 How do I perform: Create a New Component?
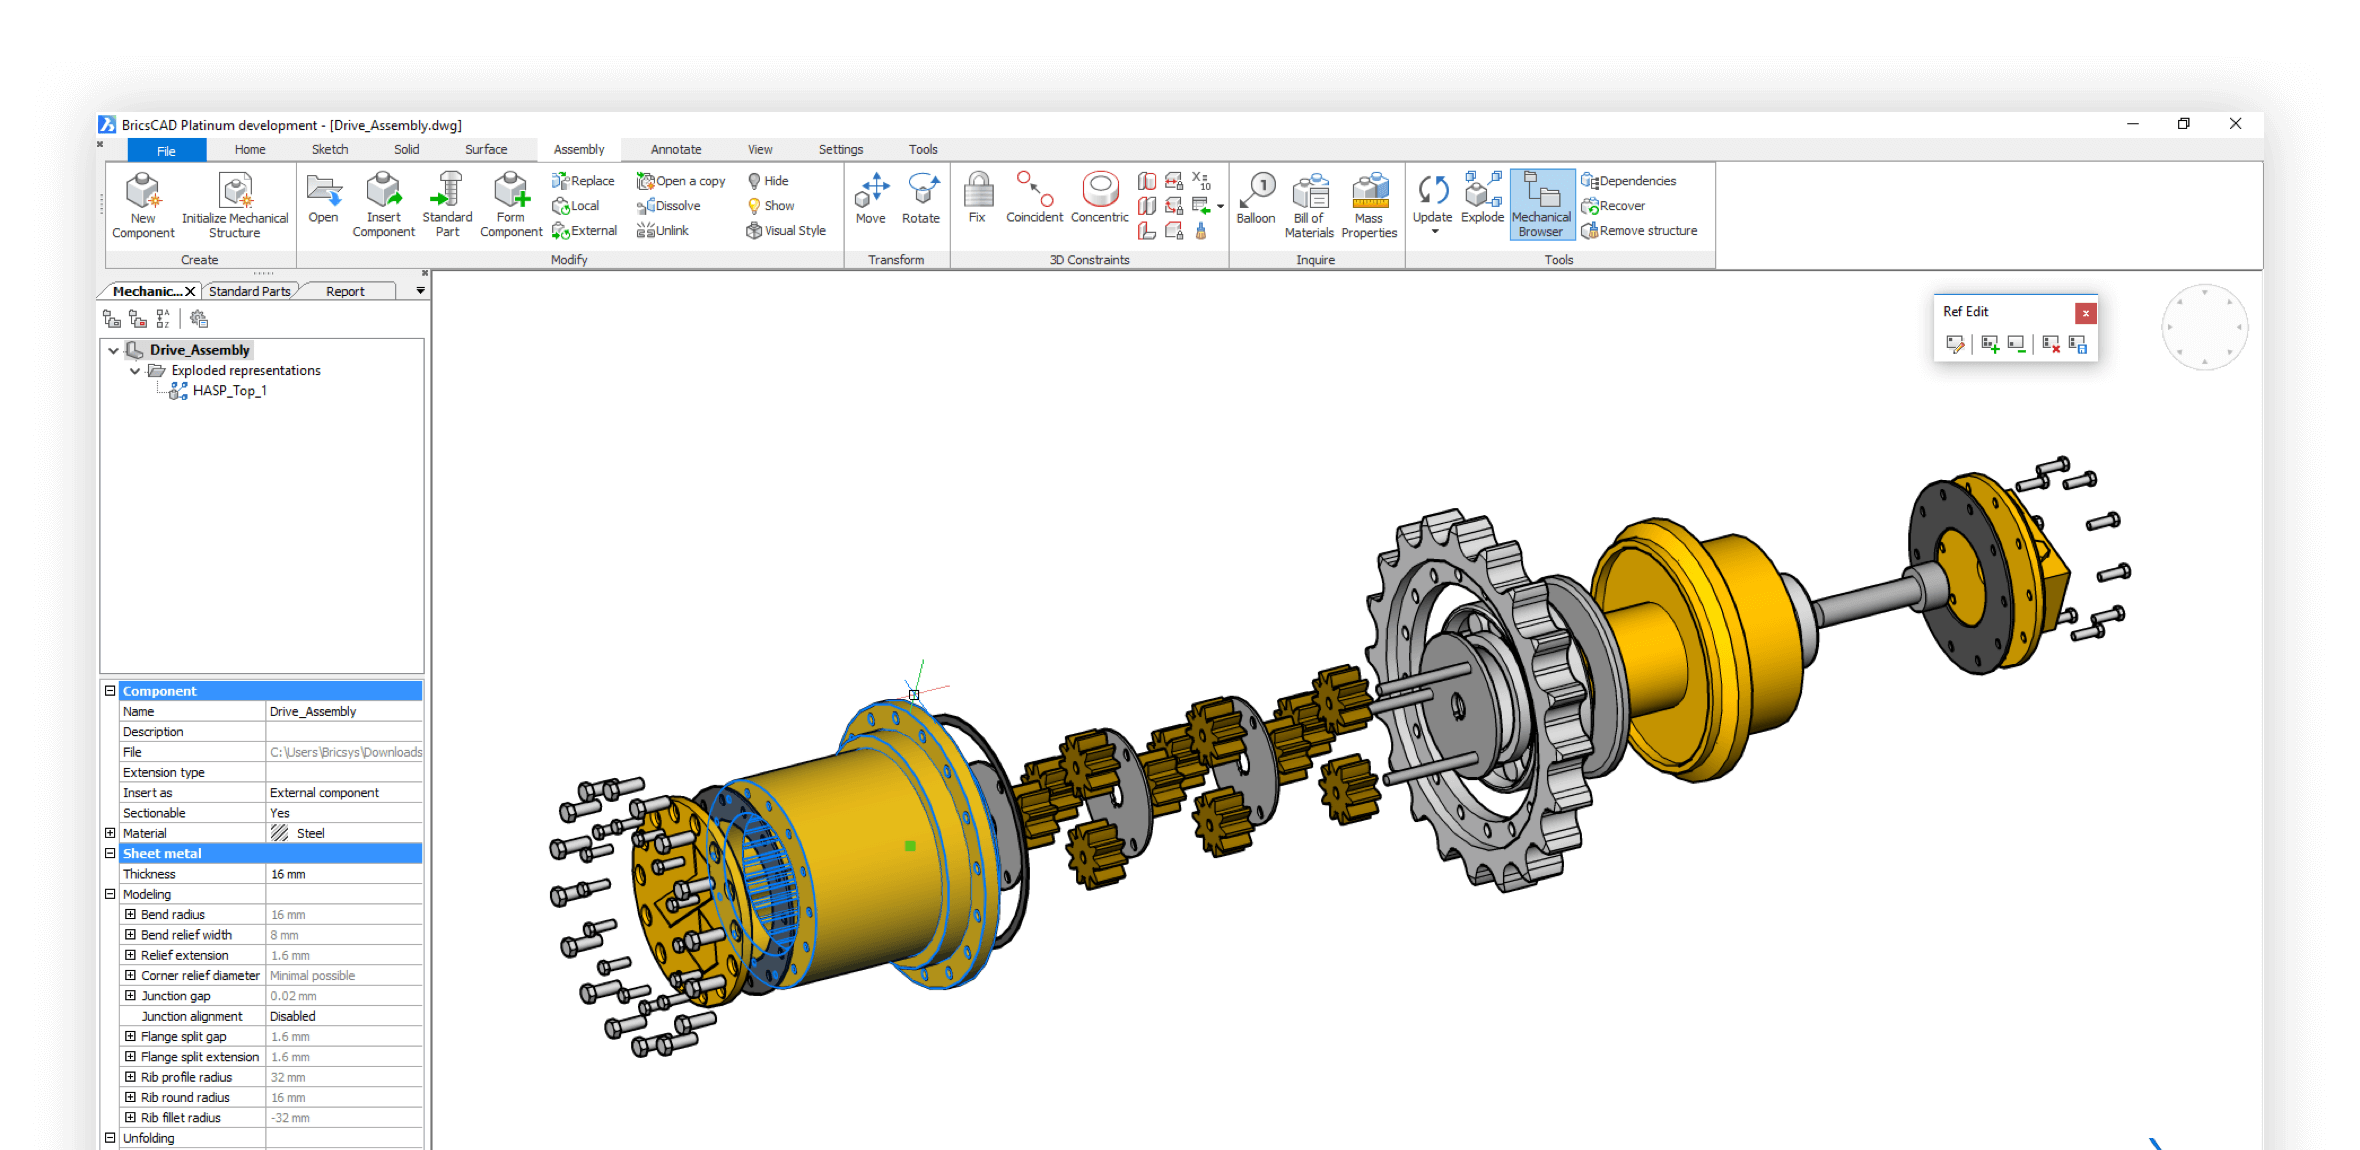coord(142,203)
